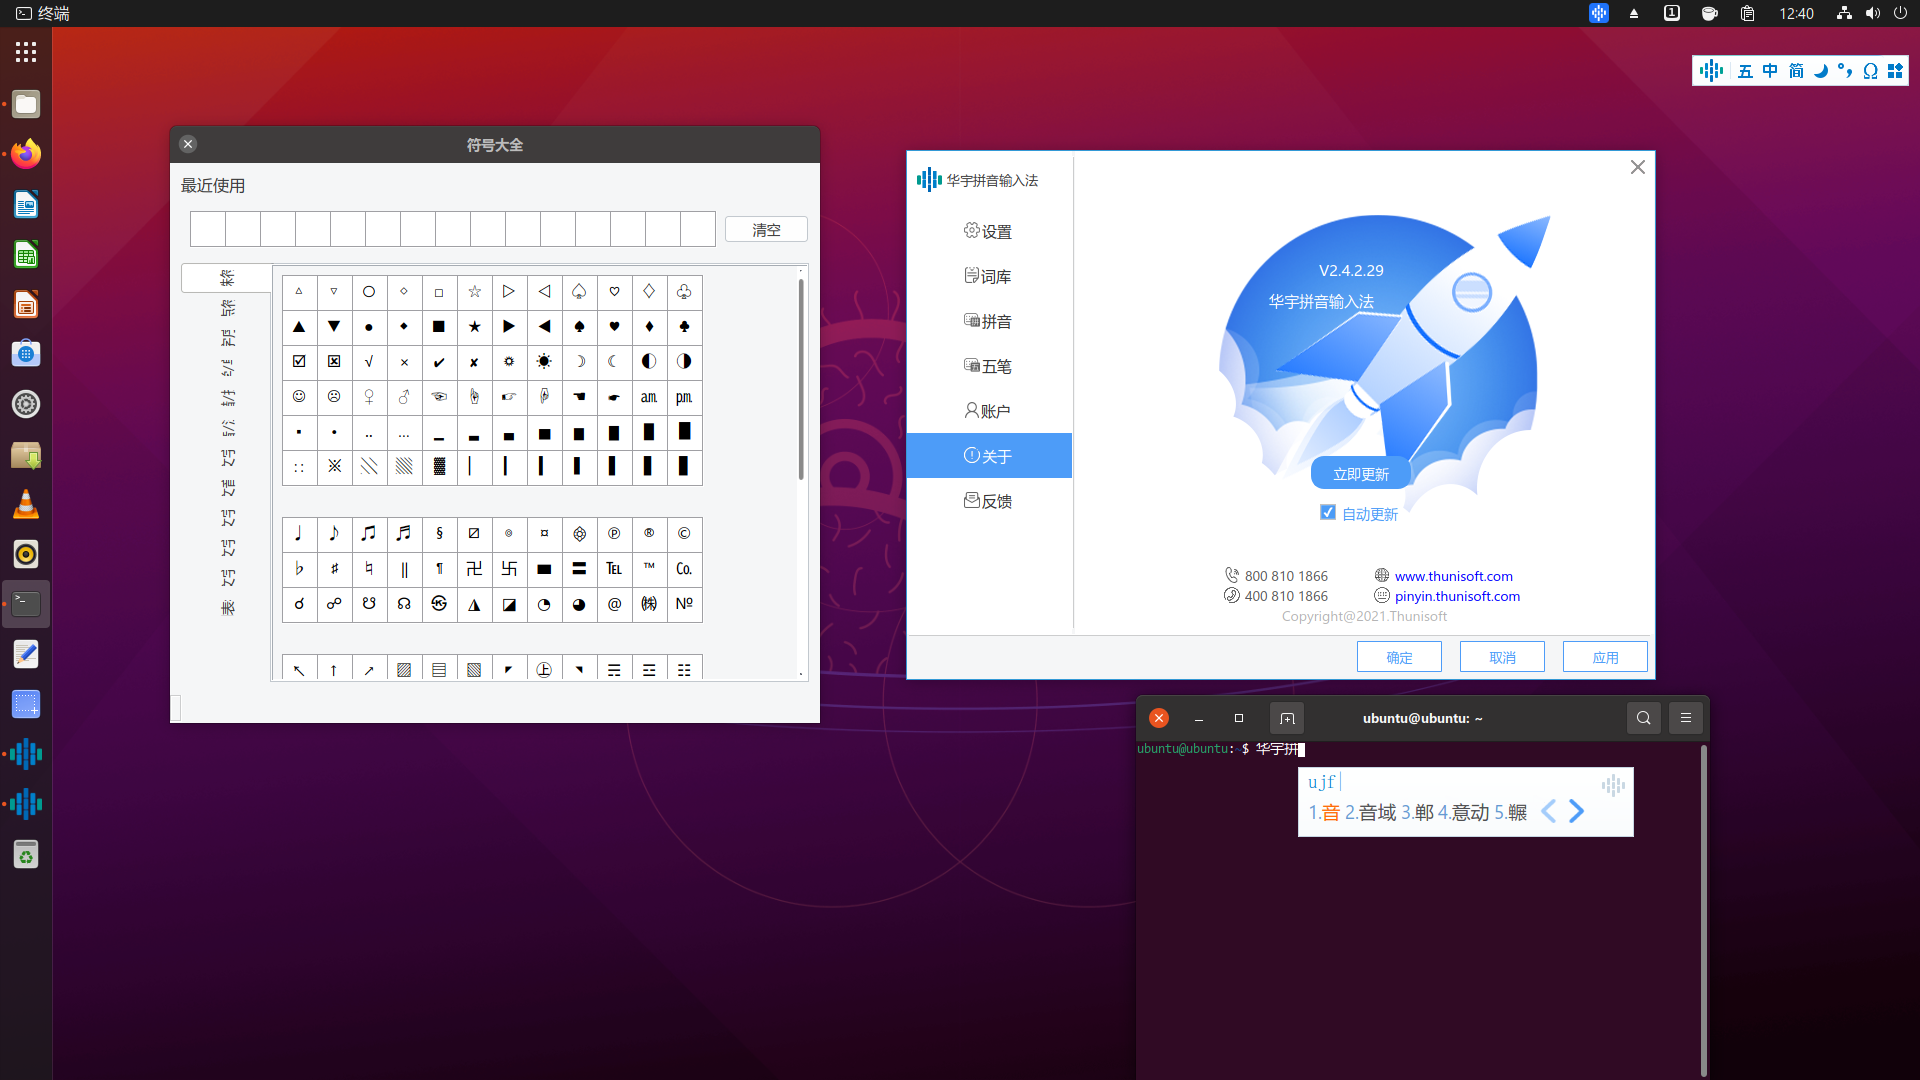Open the 拼音 section in Huayu settings

(x=989, y=321)
